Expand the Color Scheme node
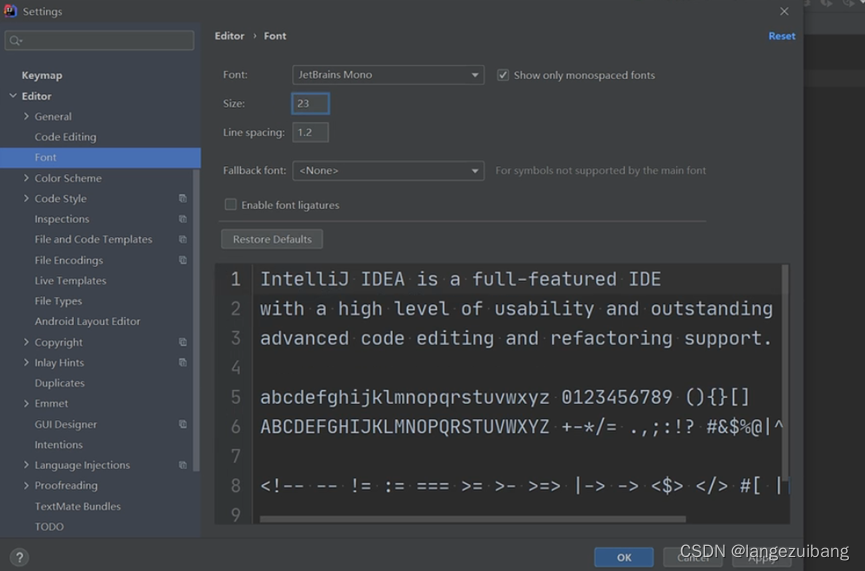Viewport: 865px width, 571px height. 26,178
